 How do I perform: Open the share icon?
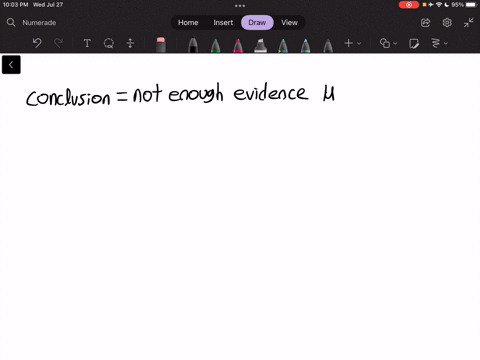(426, 23)
